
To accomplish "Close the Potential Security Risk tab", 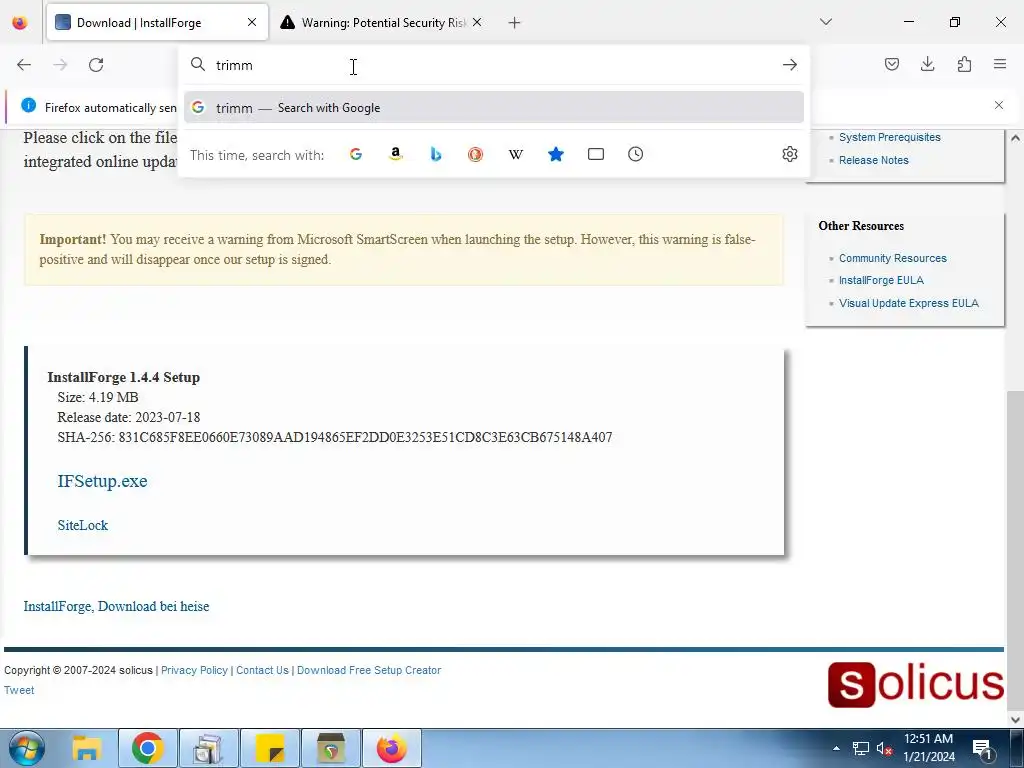I will pyautogui.click(x=477, y=22).
